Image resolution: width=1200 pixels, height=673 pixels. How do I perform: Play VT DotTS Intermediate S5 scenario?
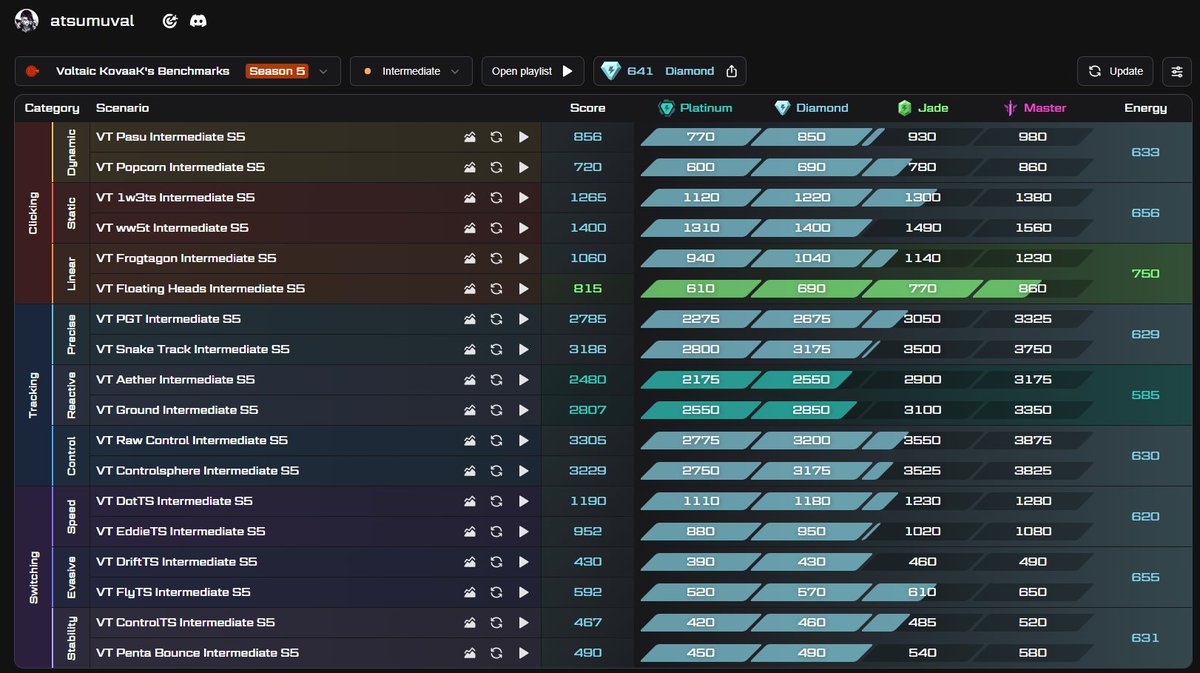pyautogui.click(x=523, y=501)
